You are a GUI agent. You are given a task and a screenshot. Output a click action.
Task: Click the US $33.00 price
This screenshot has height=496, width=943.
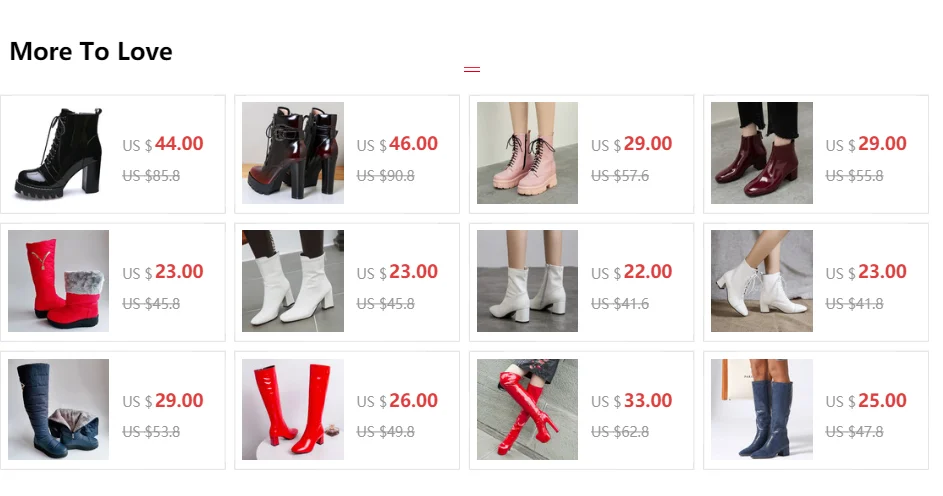pos(631,401)
